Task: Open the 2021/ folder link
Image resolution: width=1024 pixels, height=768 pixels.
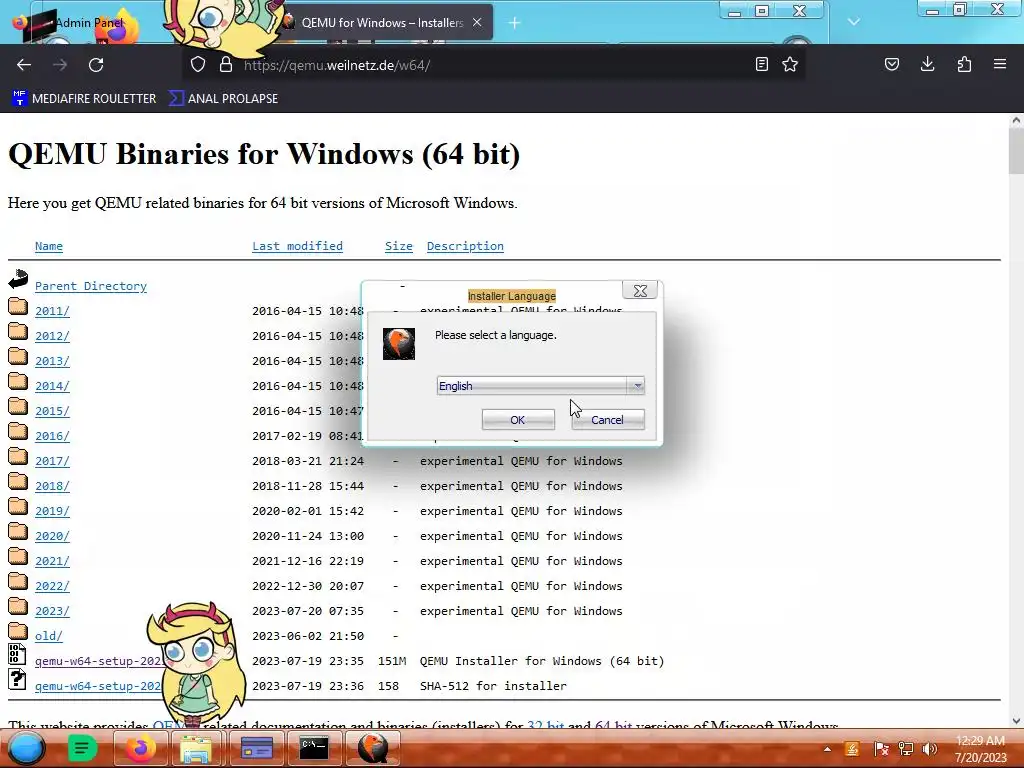Action: (52, 561)
